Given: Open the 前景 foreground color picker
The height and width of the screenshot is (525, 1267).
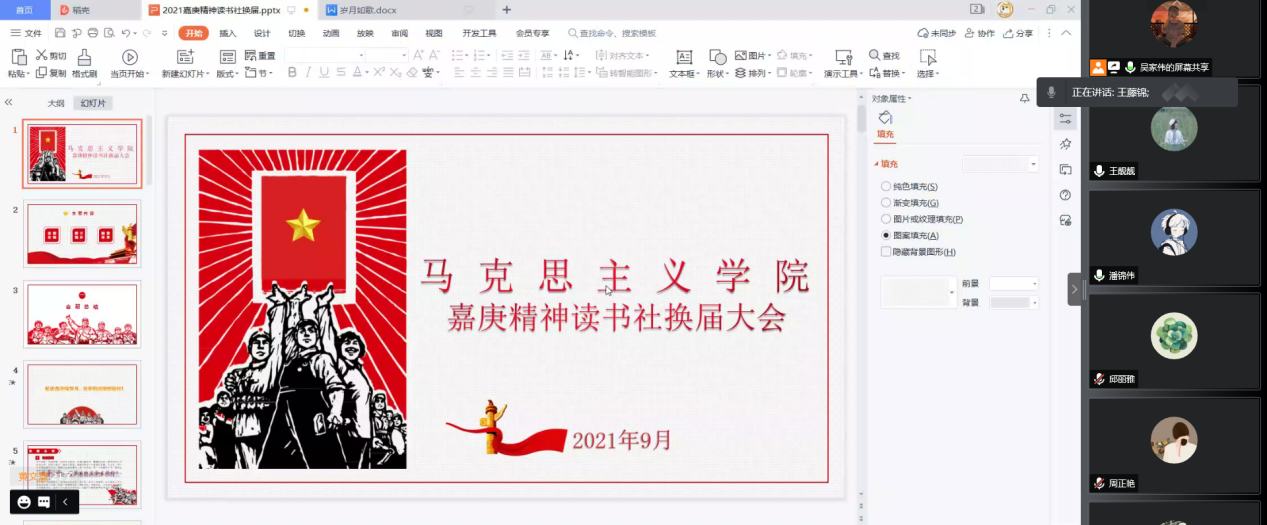Looking at the screenshot, I should pos(1013,284).
